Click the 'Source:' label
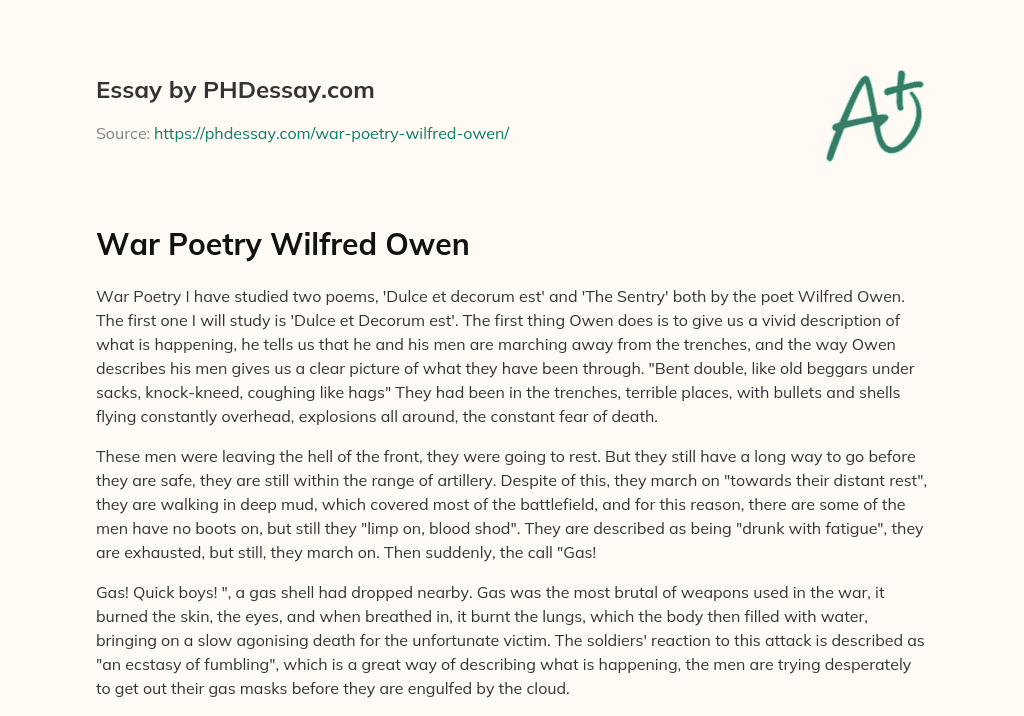Viewport: 1024px width, 716px height. (122, 133)
